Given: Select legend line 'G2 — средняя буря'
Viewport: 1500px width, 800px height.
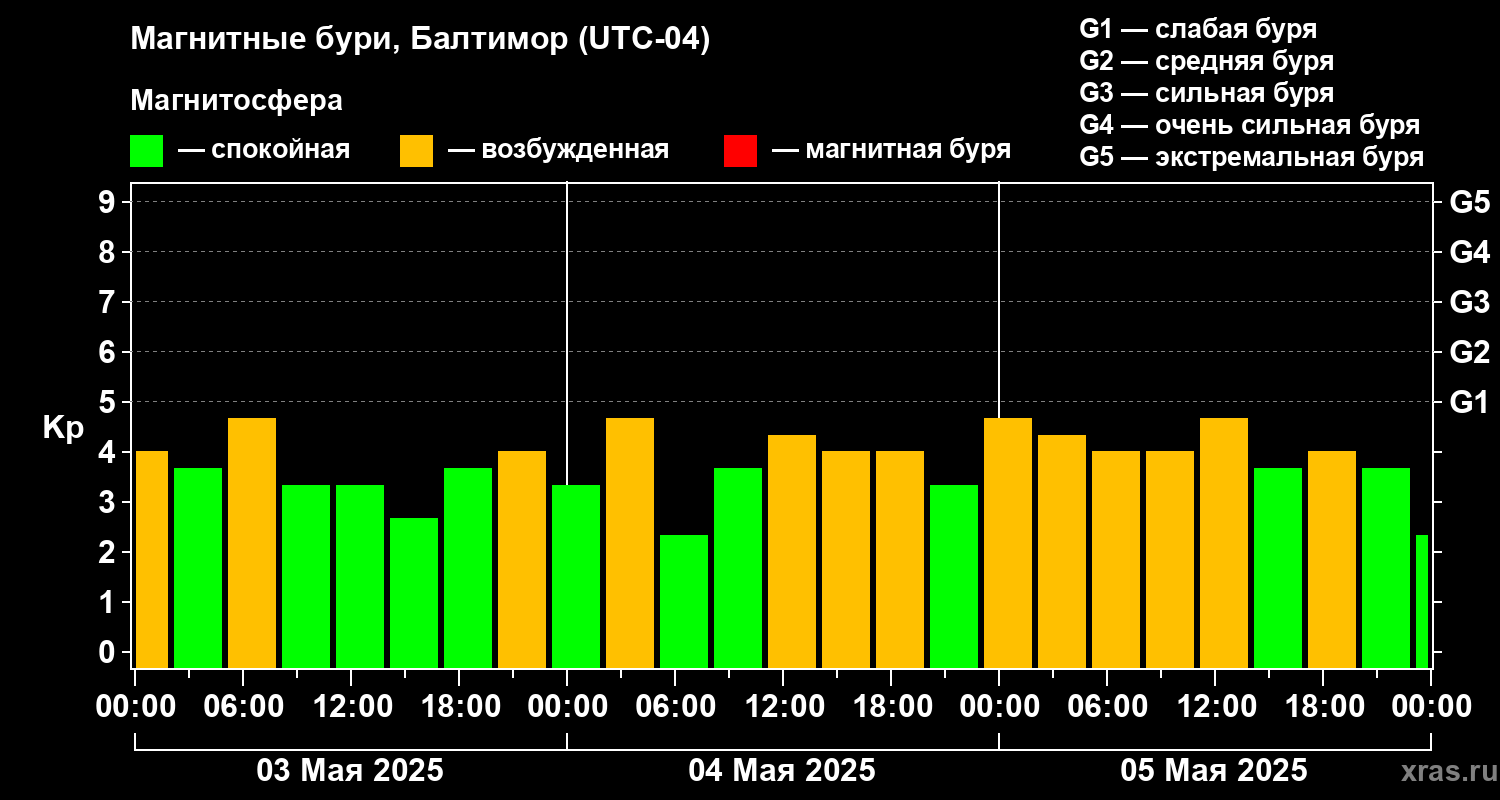Looking at the screenshot, I should (1206, 60).
